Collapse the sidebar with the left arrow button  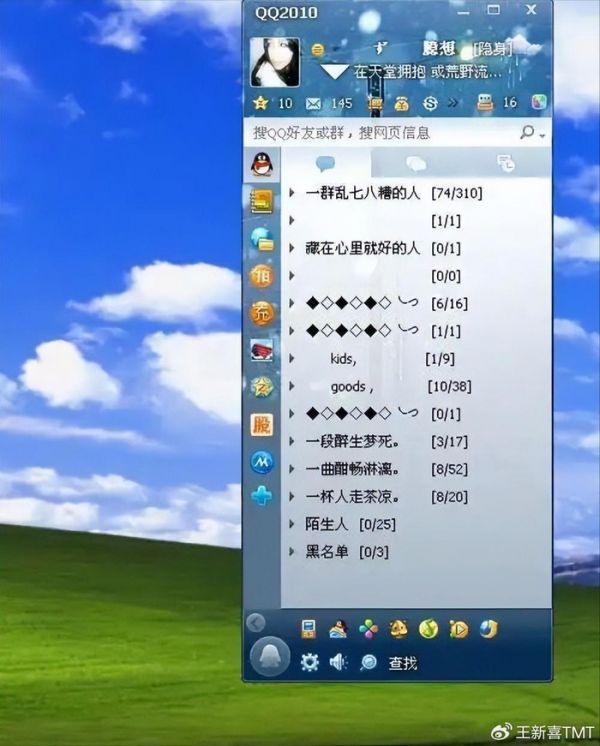click(255, 623)
